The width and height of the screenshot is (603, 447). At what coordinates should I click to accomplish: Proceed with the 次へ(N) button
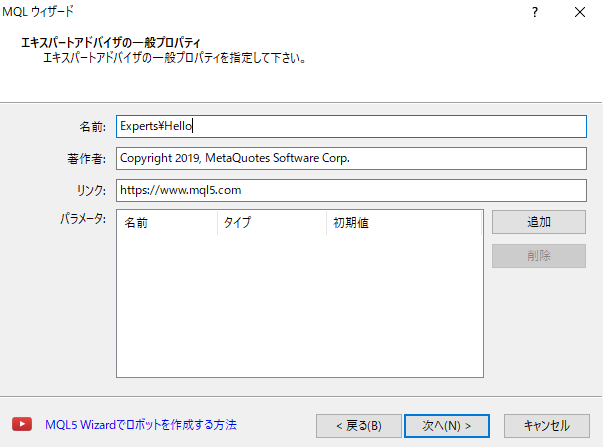coord(447,426)
